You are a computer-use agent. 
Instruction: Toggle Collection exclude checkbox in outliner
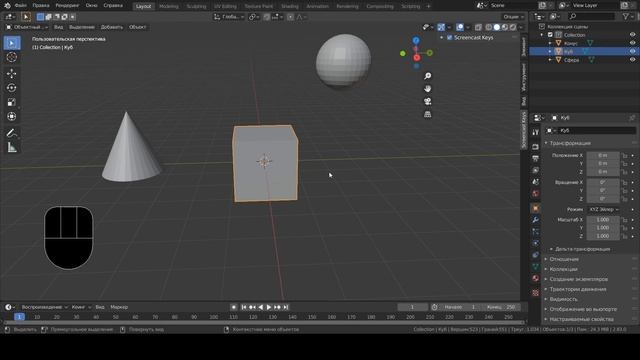(550, 35)
